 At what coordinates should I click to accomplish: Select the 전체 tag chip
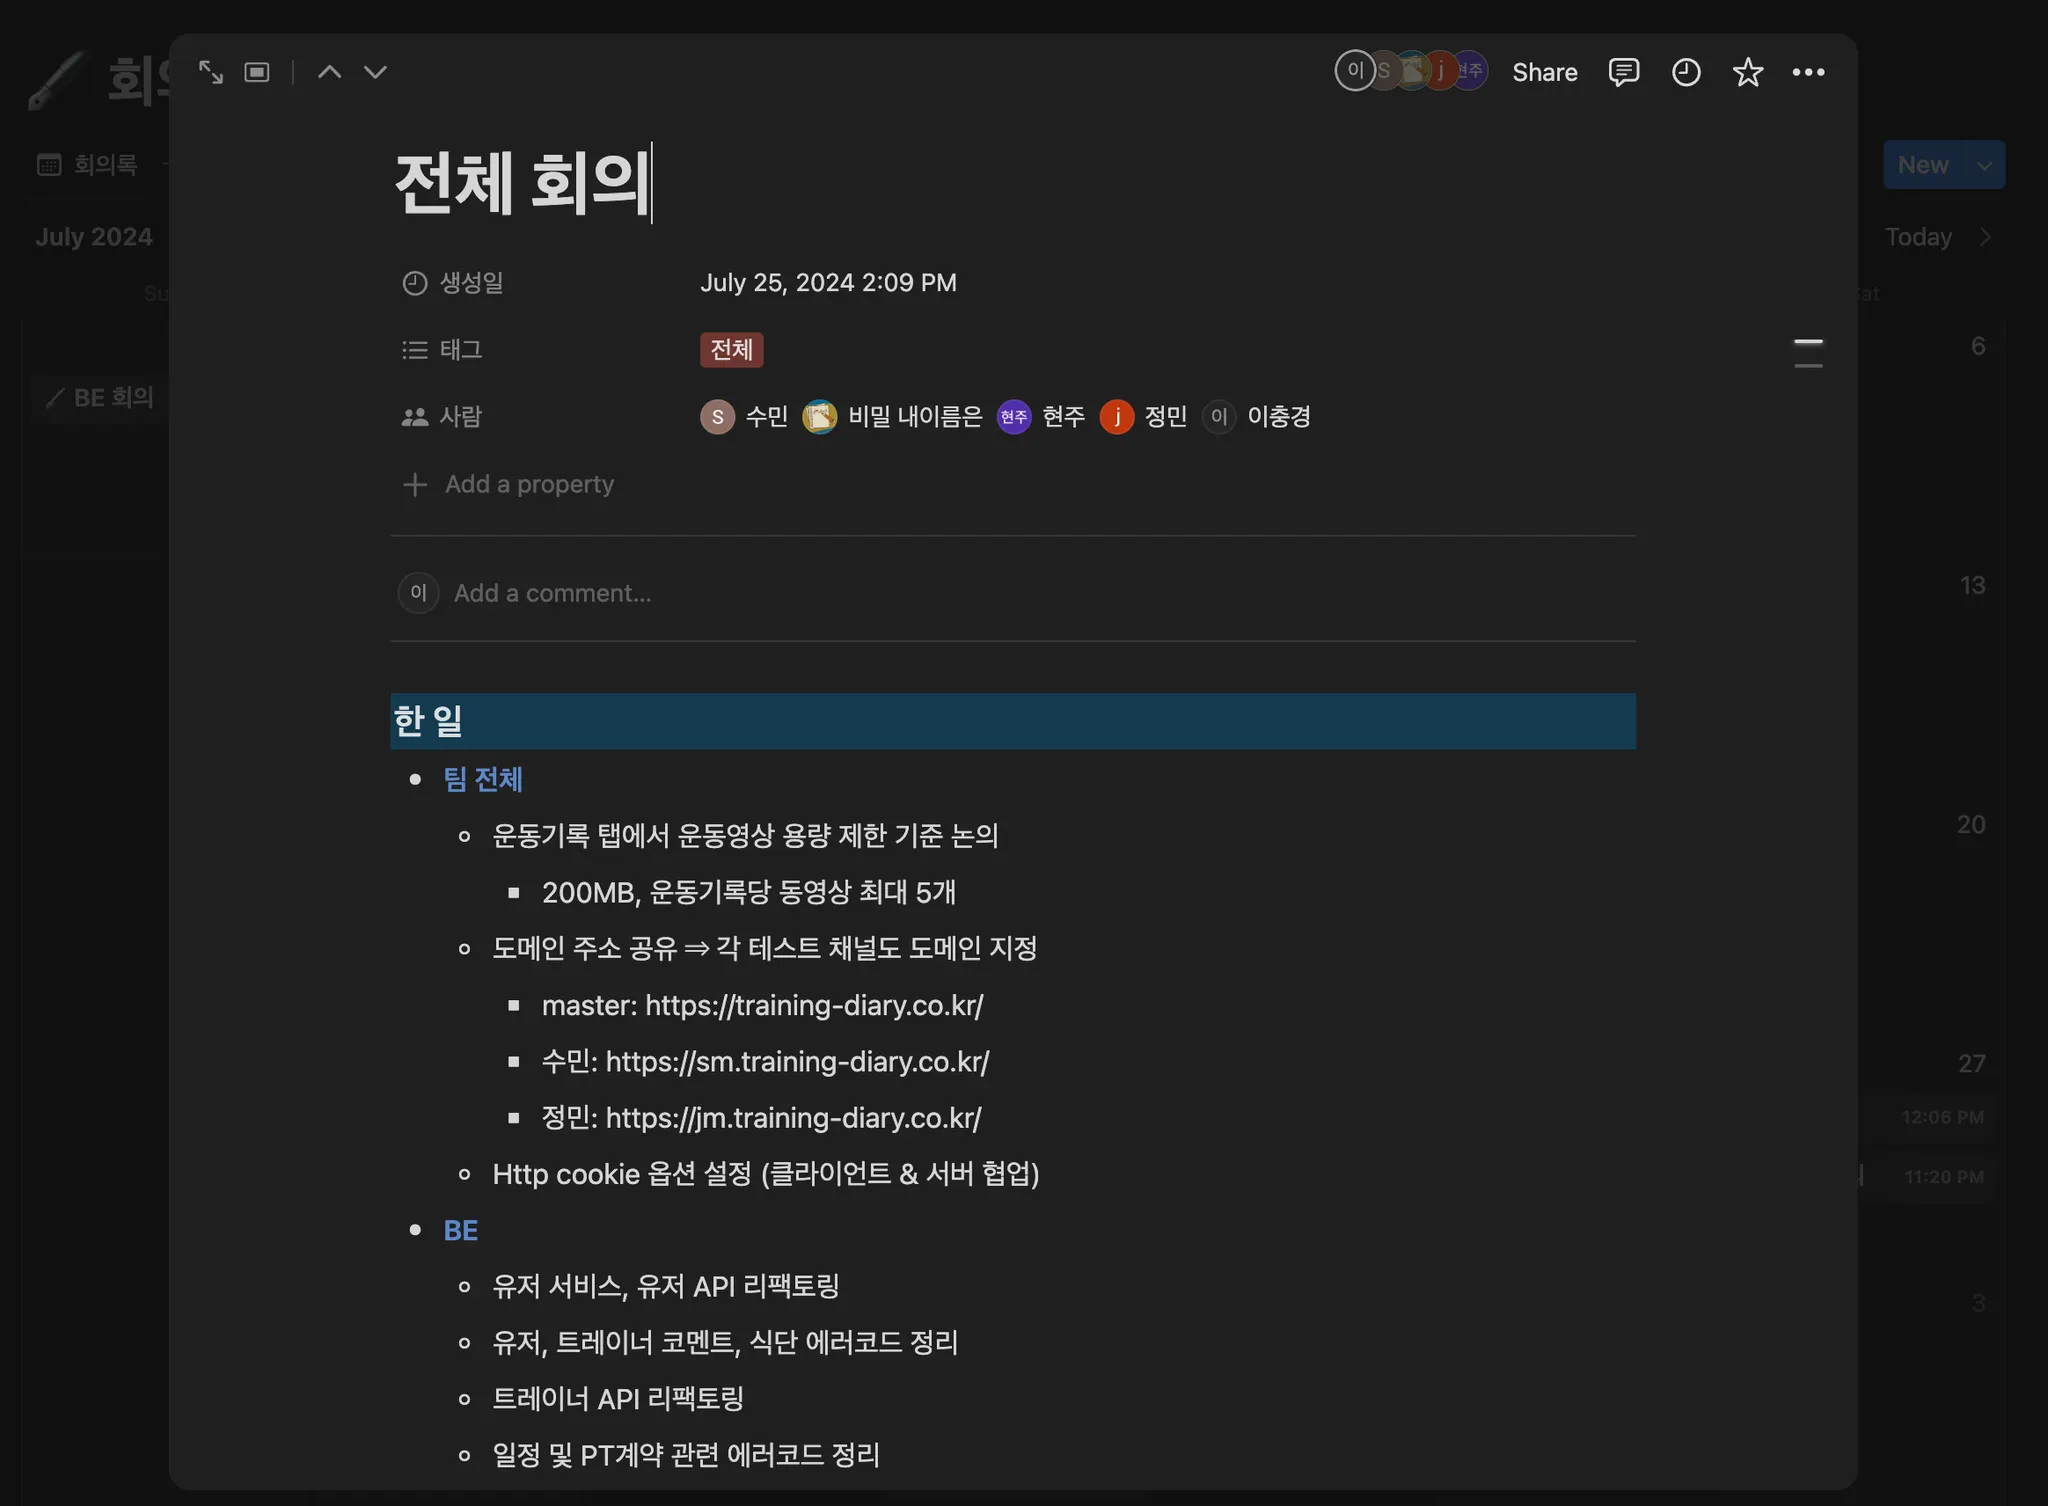(x=731, y=350)
